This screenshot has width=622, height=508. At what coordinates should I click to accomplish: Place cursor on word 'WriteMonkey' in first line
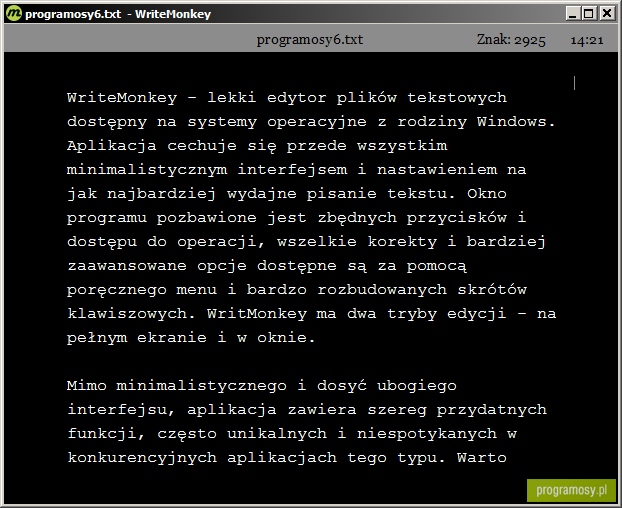click(x=122, y=98)
